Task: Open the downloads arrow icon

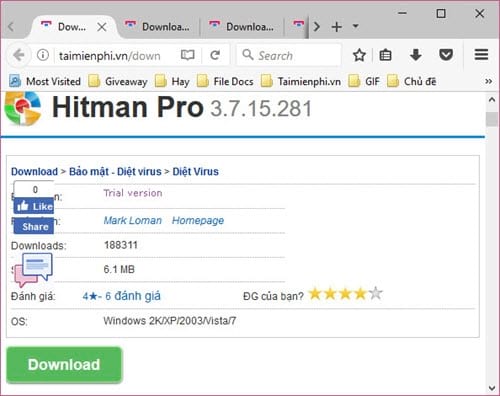Action: (x=416, y=55)
